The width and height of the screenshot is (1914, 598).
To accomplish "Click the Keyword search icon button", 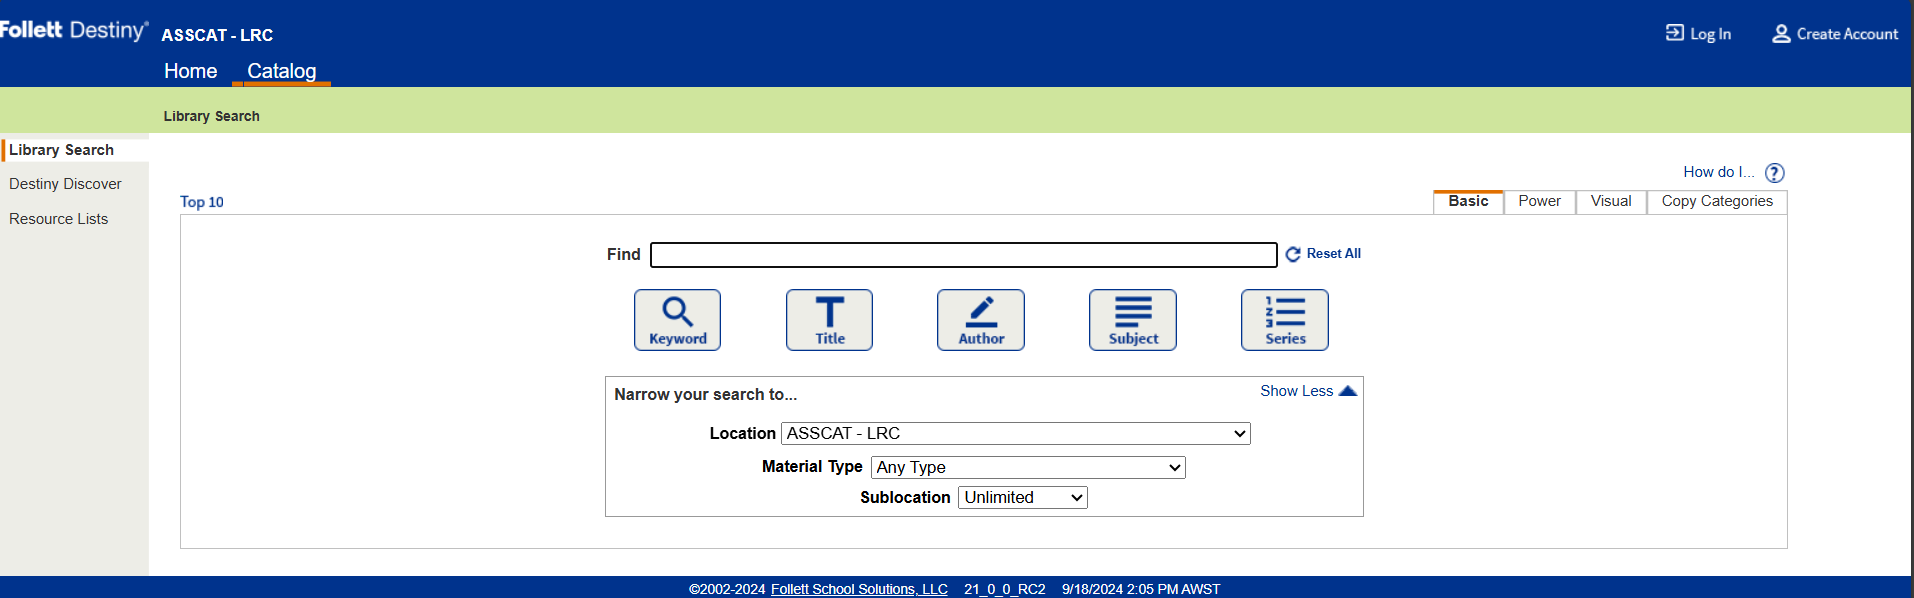I will point(677,320).
